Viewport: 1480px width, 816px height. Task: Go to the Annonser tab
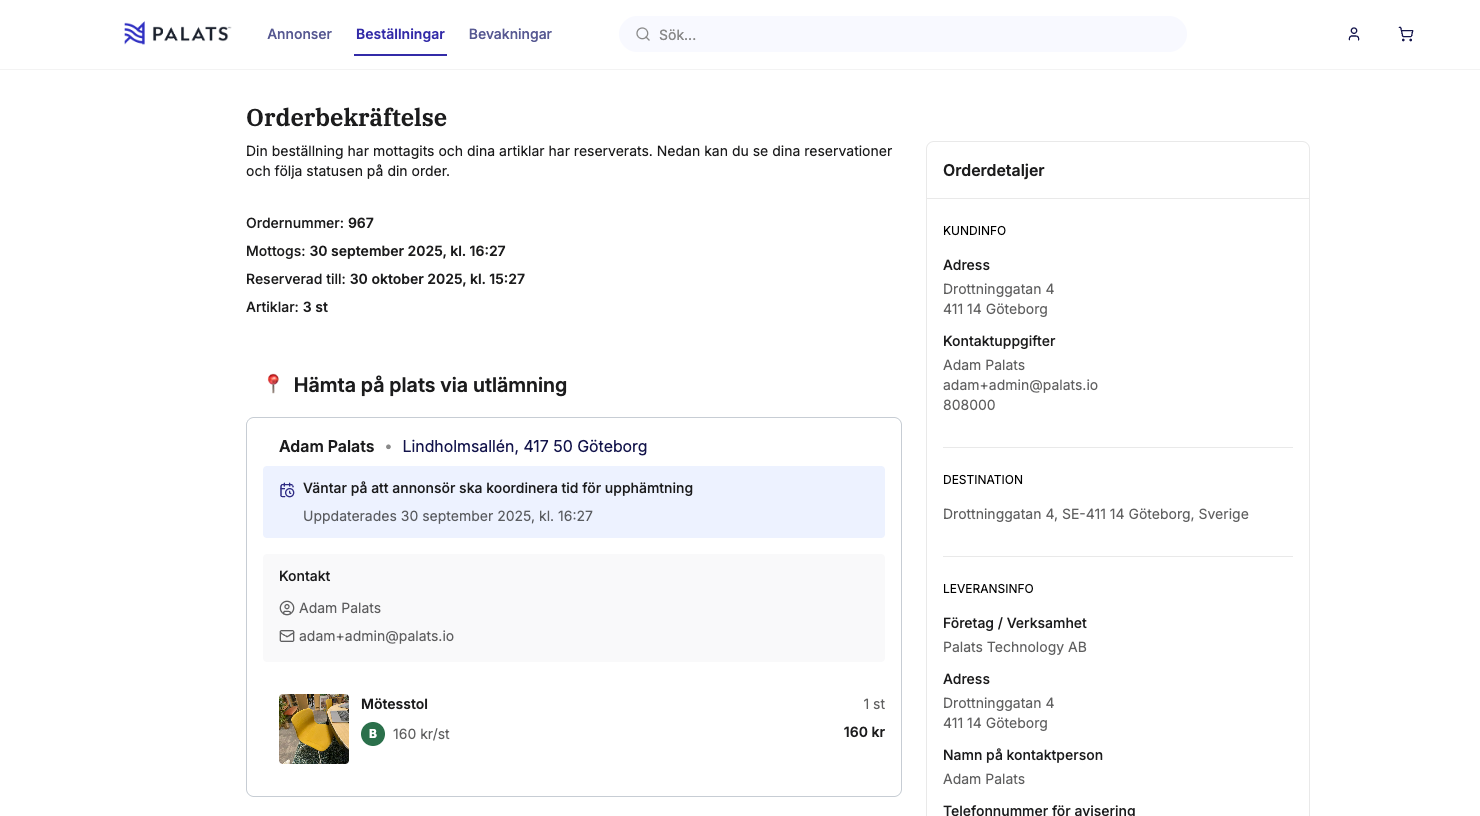[299, 34]
